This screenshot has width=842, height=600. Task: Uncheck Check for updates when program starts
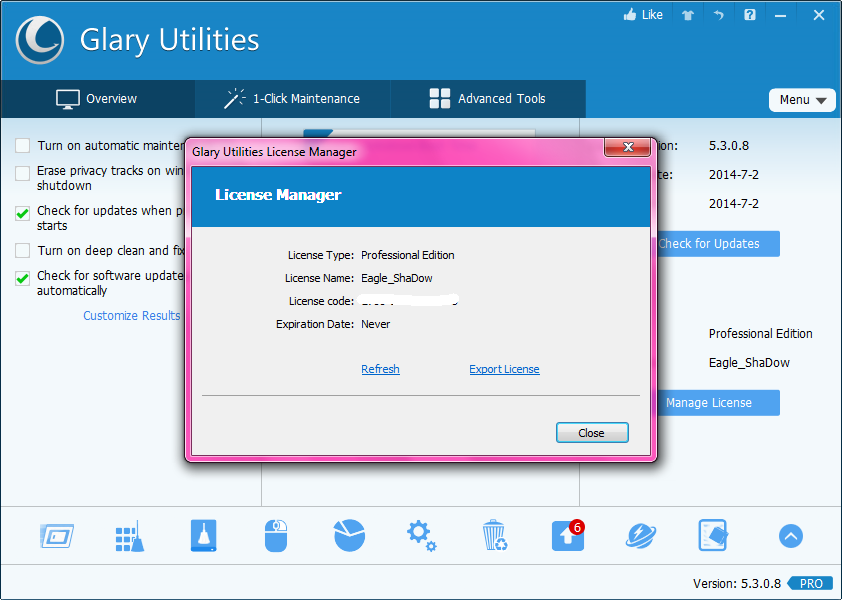pos(23,213)
